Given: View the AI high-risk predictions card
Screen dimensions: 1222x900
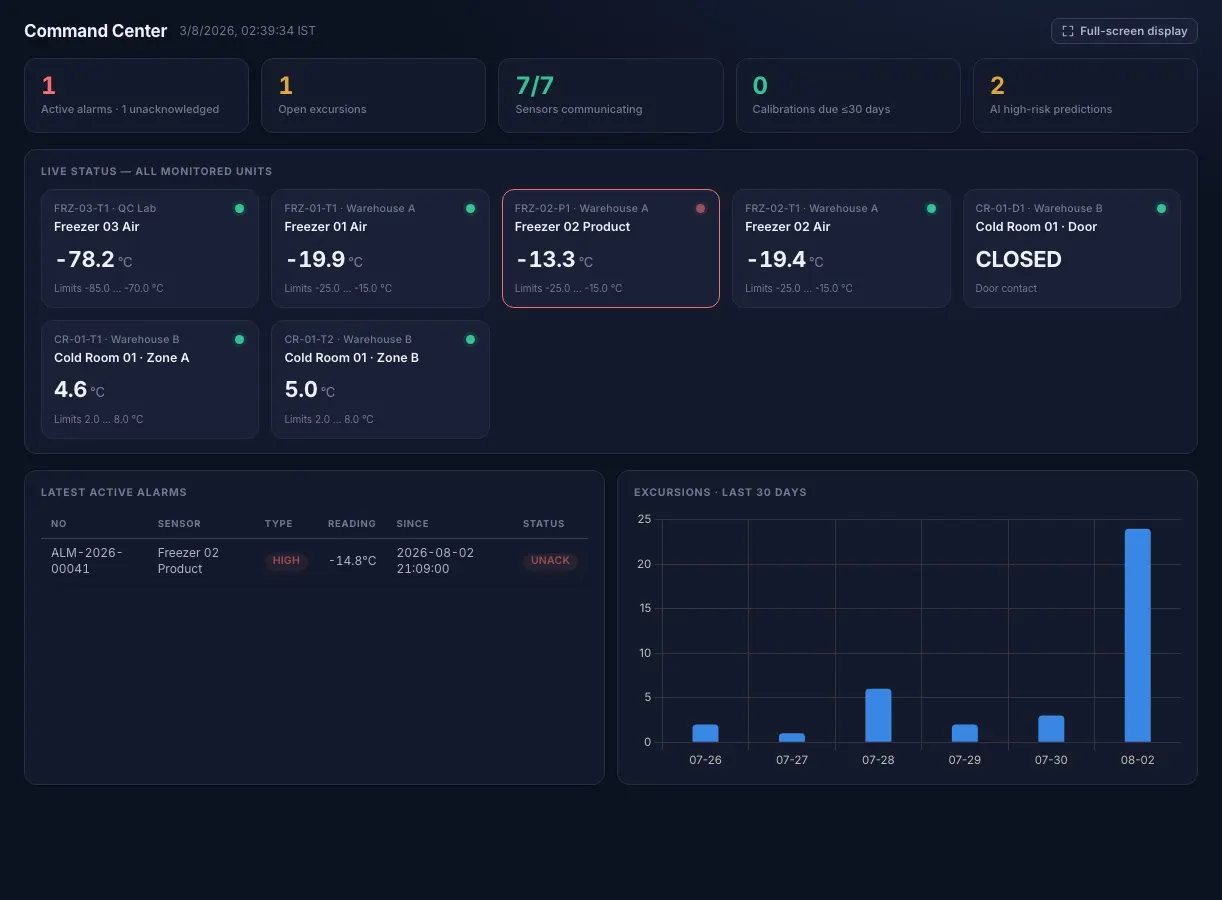Looking at the screenshot, I should 1085,95.
